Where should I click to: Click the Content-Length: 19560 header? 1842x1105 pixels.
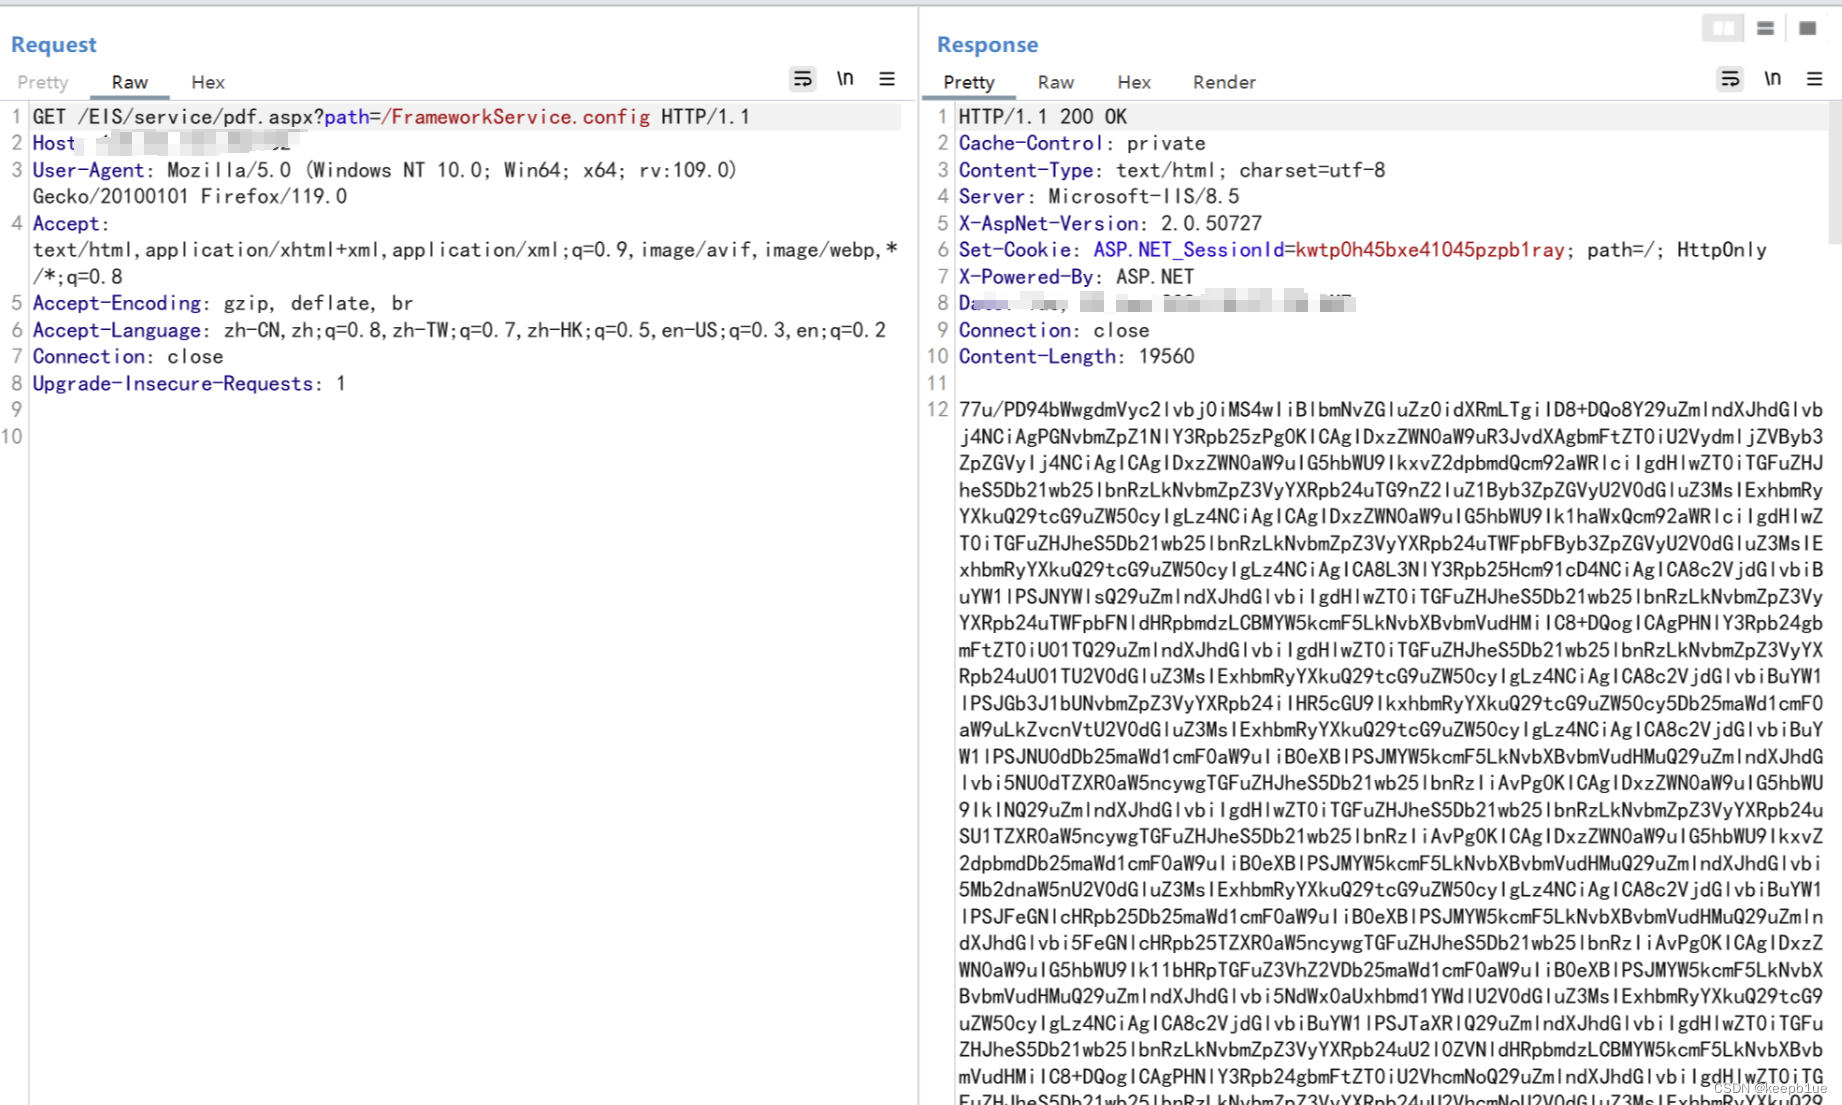click(x=1076, y=356)
